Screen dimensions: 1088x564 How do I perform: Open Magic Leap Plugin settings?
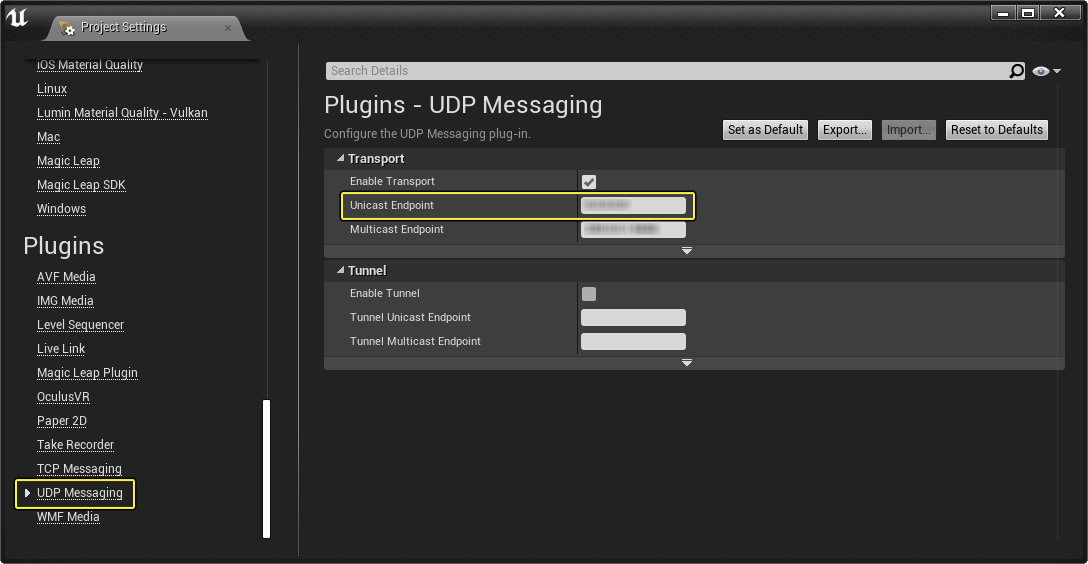87,373
